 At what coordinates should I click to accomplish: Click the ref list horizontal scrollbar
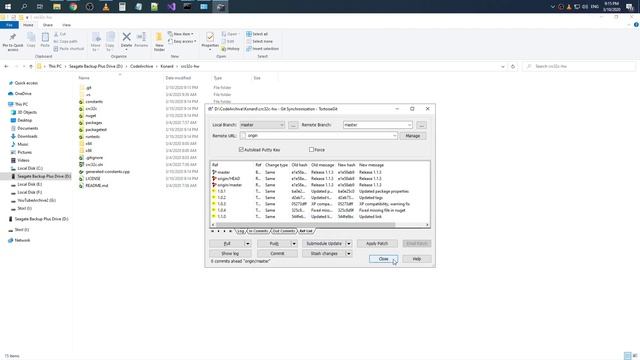[x=305, y=225]
